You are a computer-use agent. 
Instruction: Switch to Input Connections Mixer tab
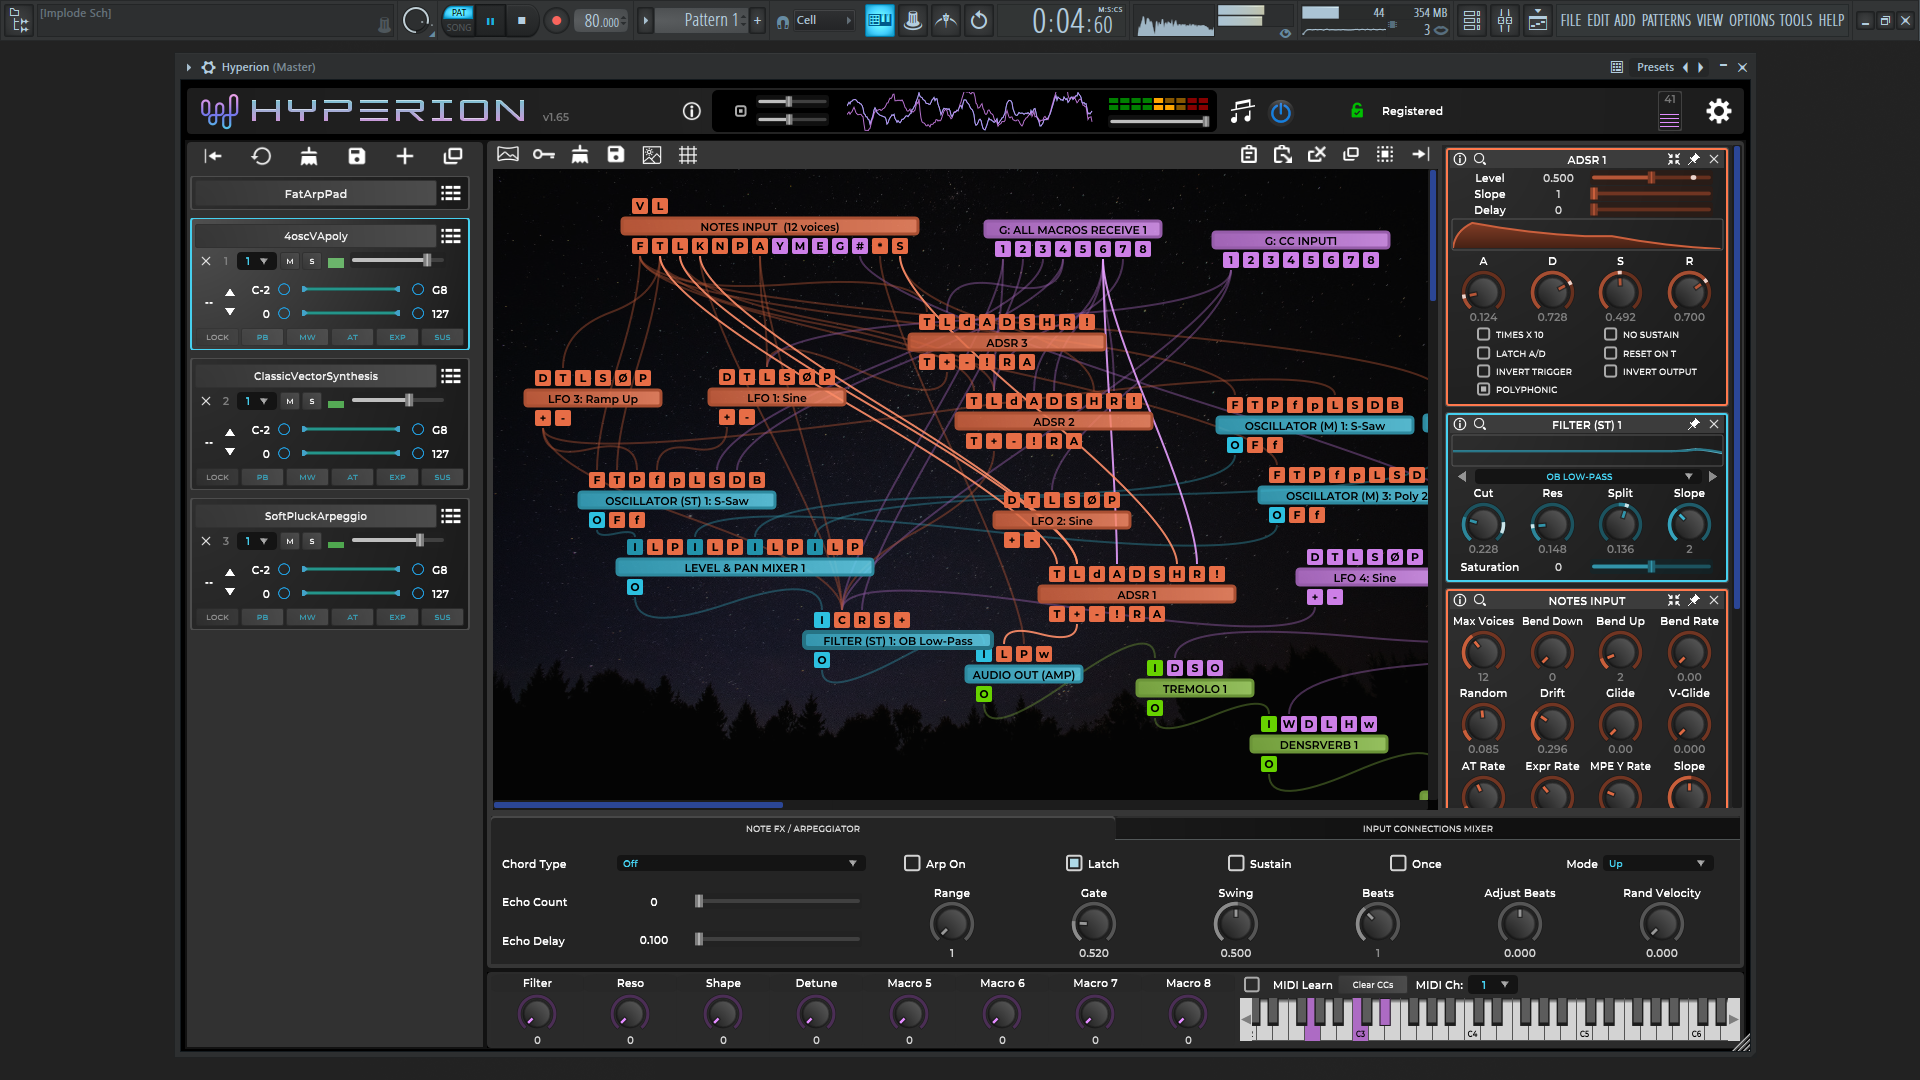click(1427, 829)
